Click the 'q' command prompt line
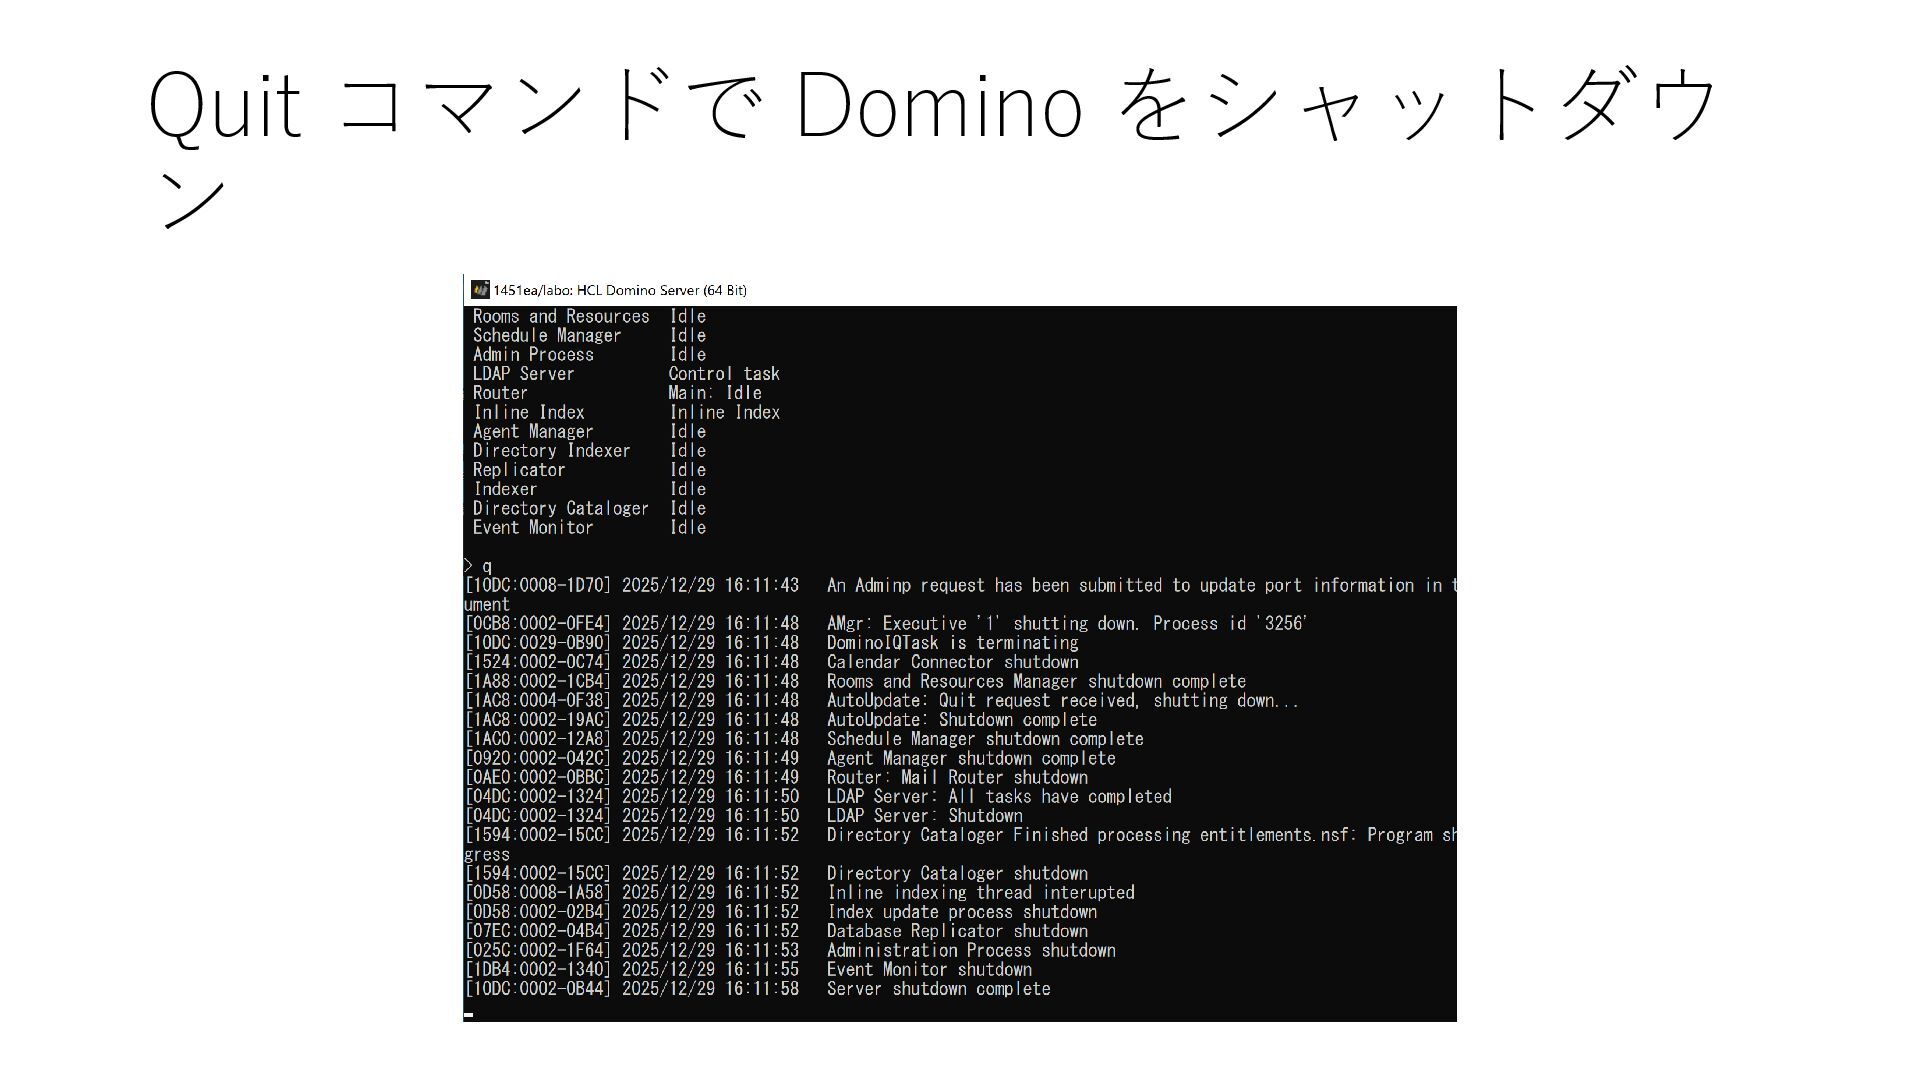Screen dimensions: 1920x1080 [486, 566]
